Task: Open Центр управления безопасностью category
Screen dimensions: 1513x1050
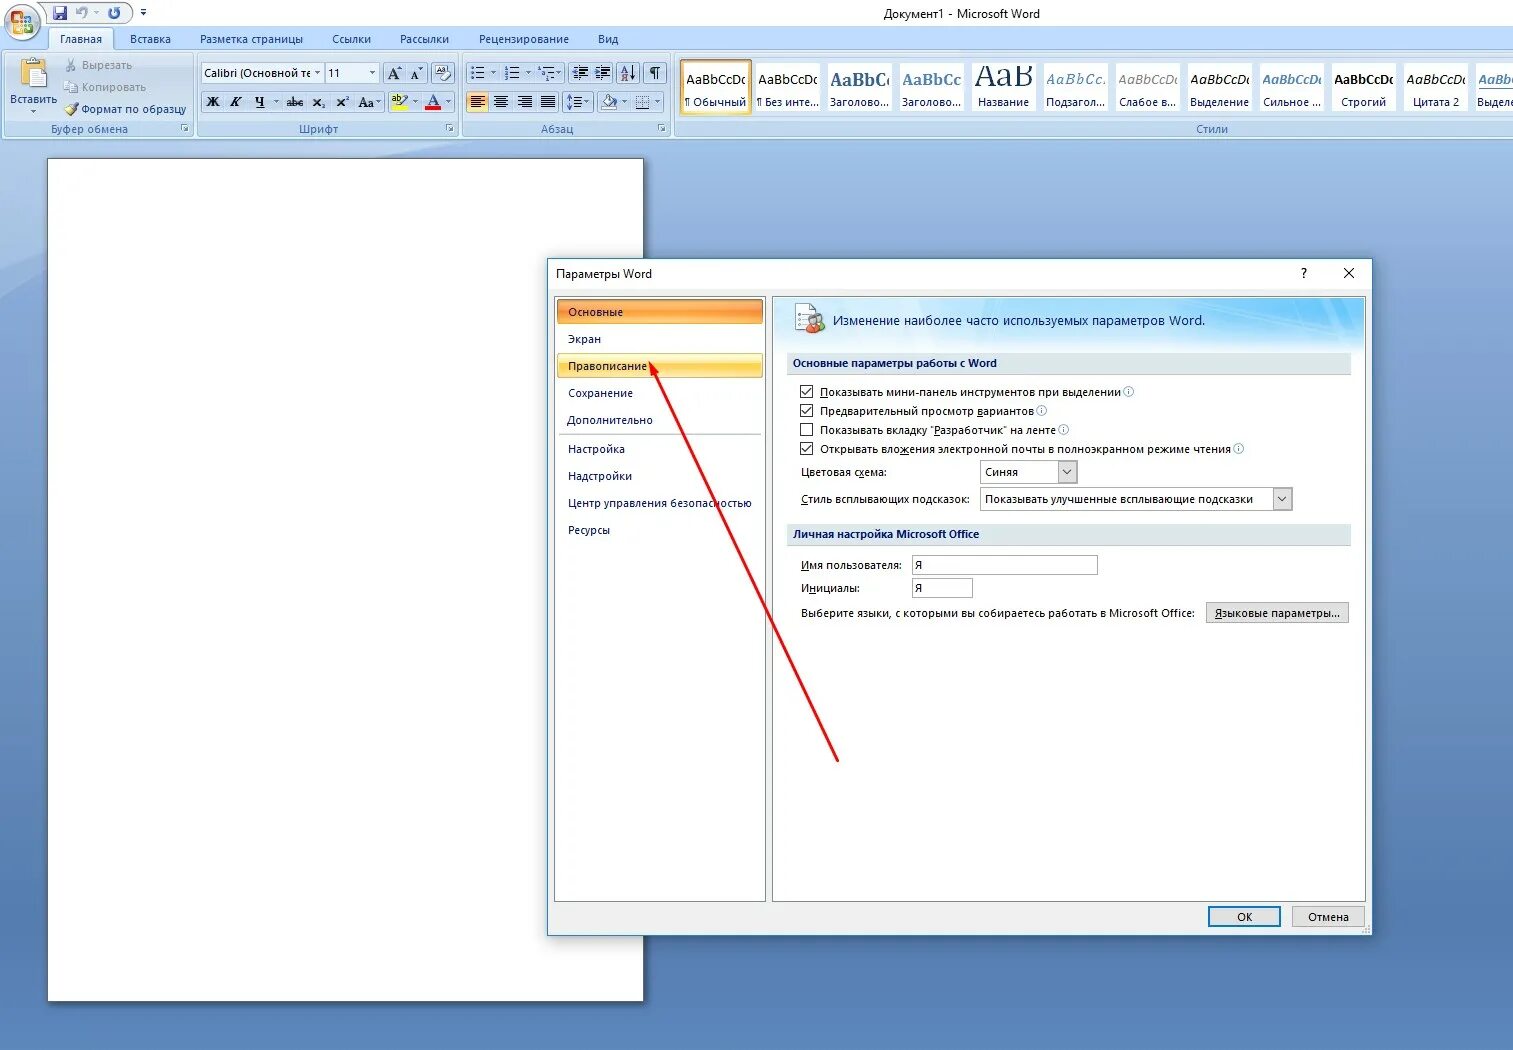Action: tap(659, 503)
